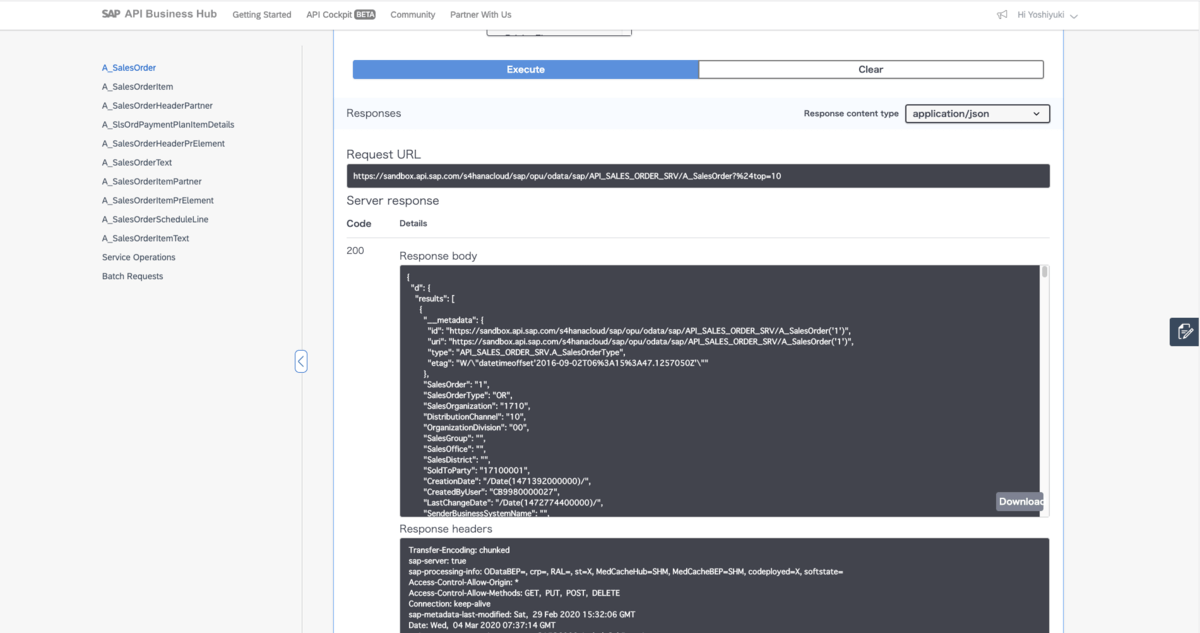Select A_SalesOrderText entity

click(x=137, y=163)
